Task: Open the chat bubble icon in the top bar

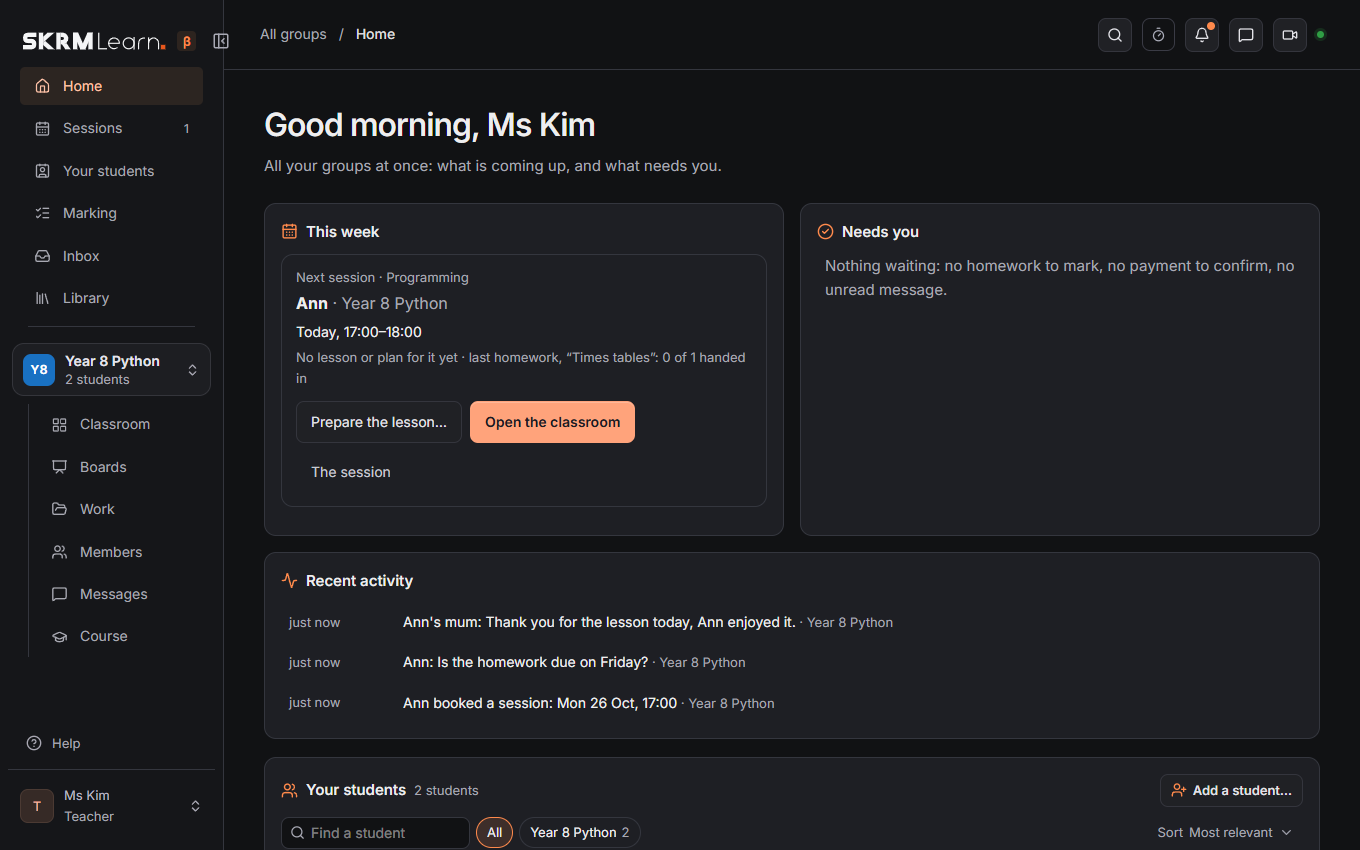Action: [x=1246, y=35]
